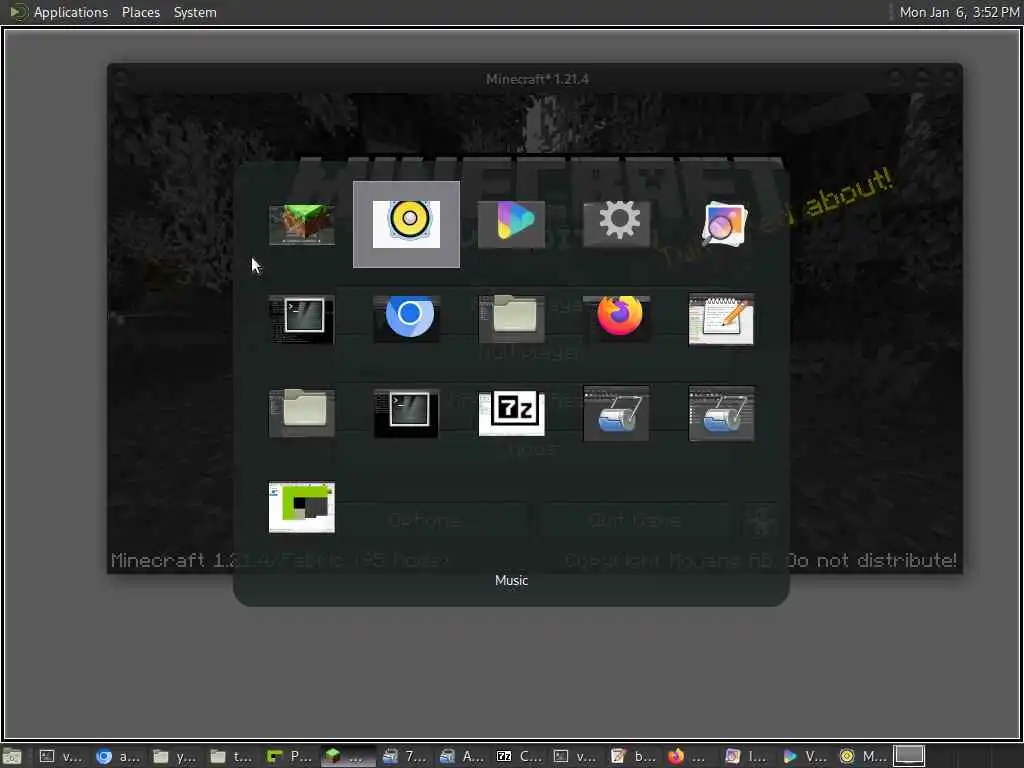Viewport: 1024px width, 768px height.
Task: Pick the folder icon above the green thumbnail
Action: [302, 413]
